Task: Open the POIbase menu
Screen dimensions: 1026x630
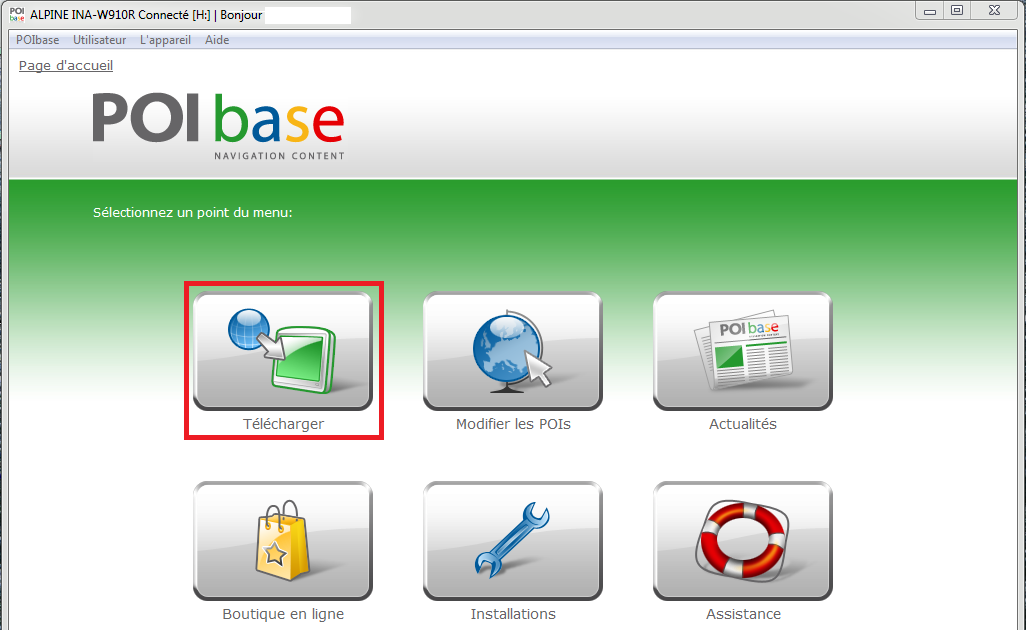Action: click(x=38, y=40)
